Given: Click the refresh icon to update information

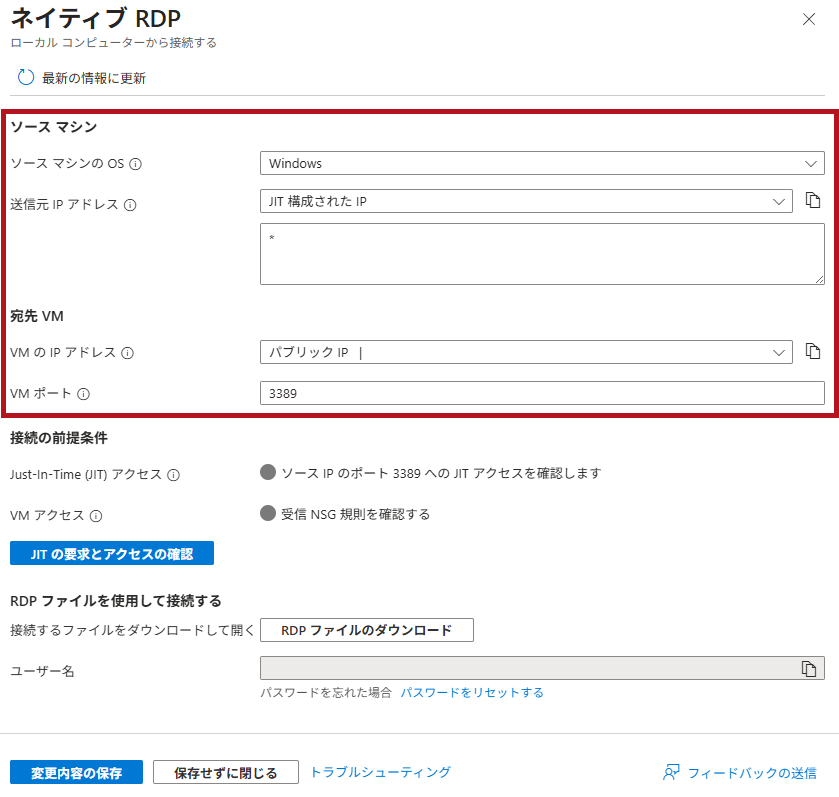Looking at the screenshot, I should [x=26, y=75].
